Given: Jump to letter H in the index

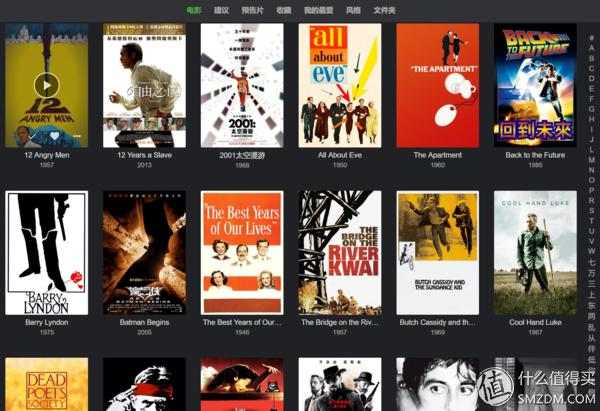Looking at the screenshot, I should [x=592, y=119].
